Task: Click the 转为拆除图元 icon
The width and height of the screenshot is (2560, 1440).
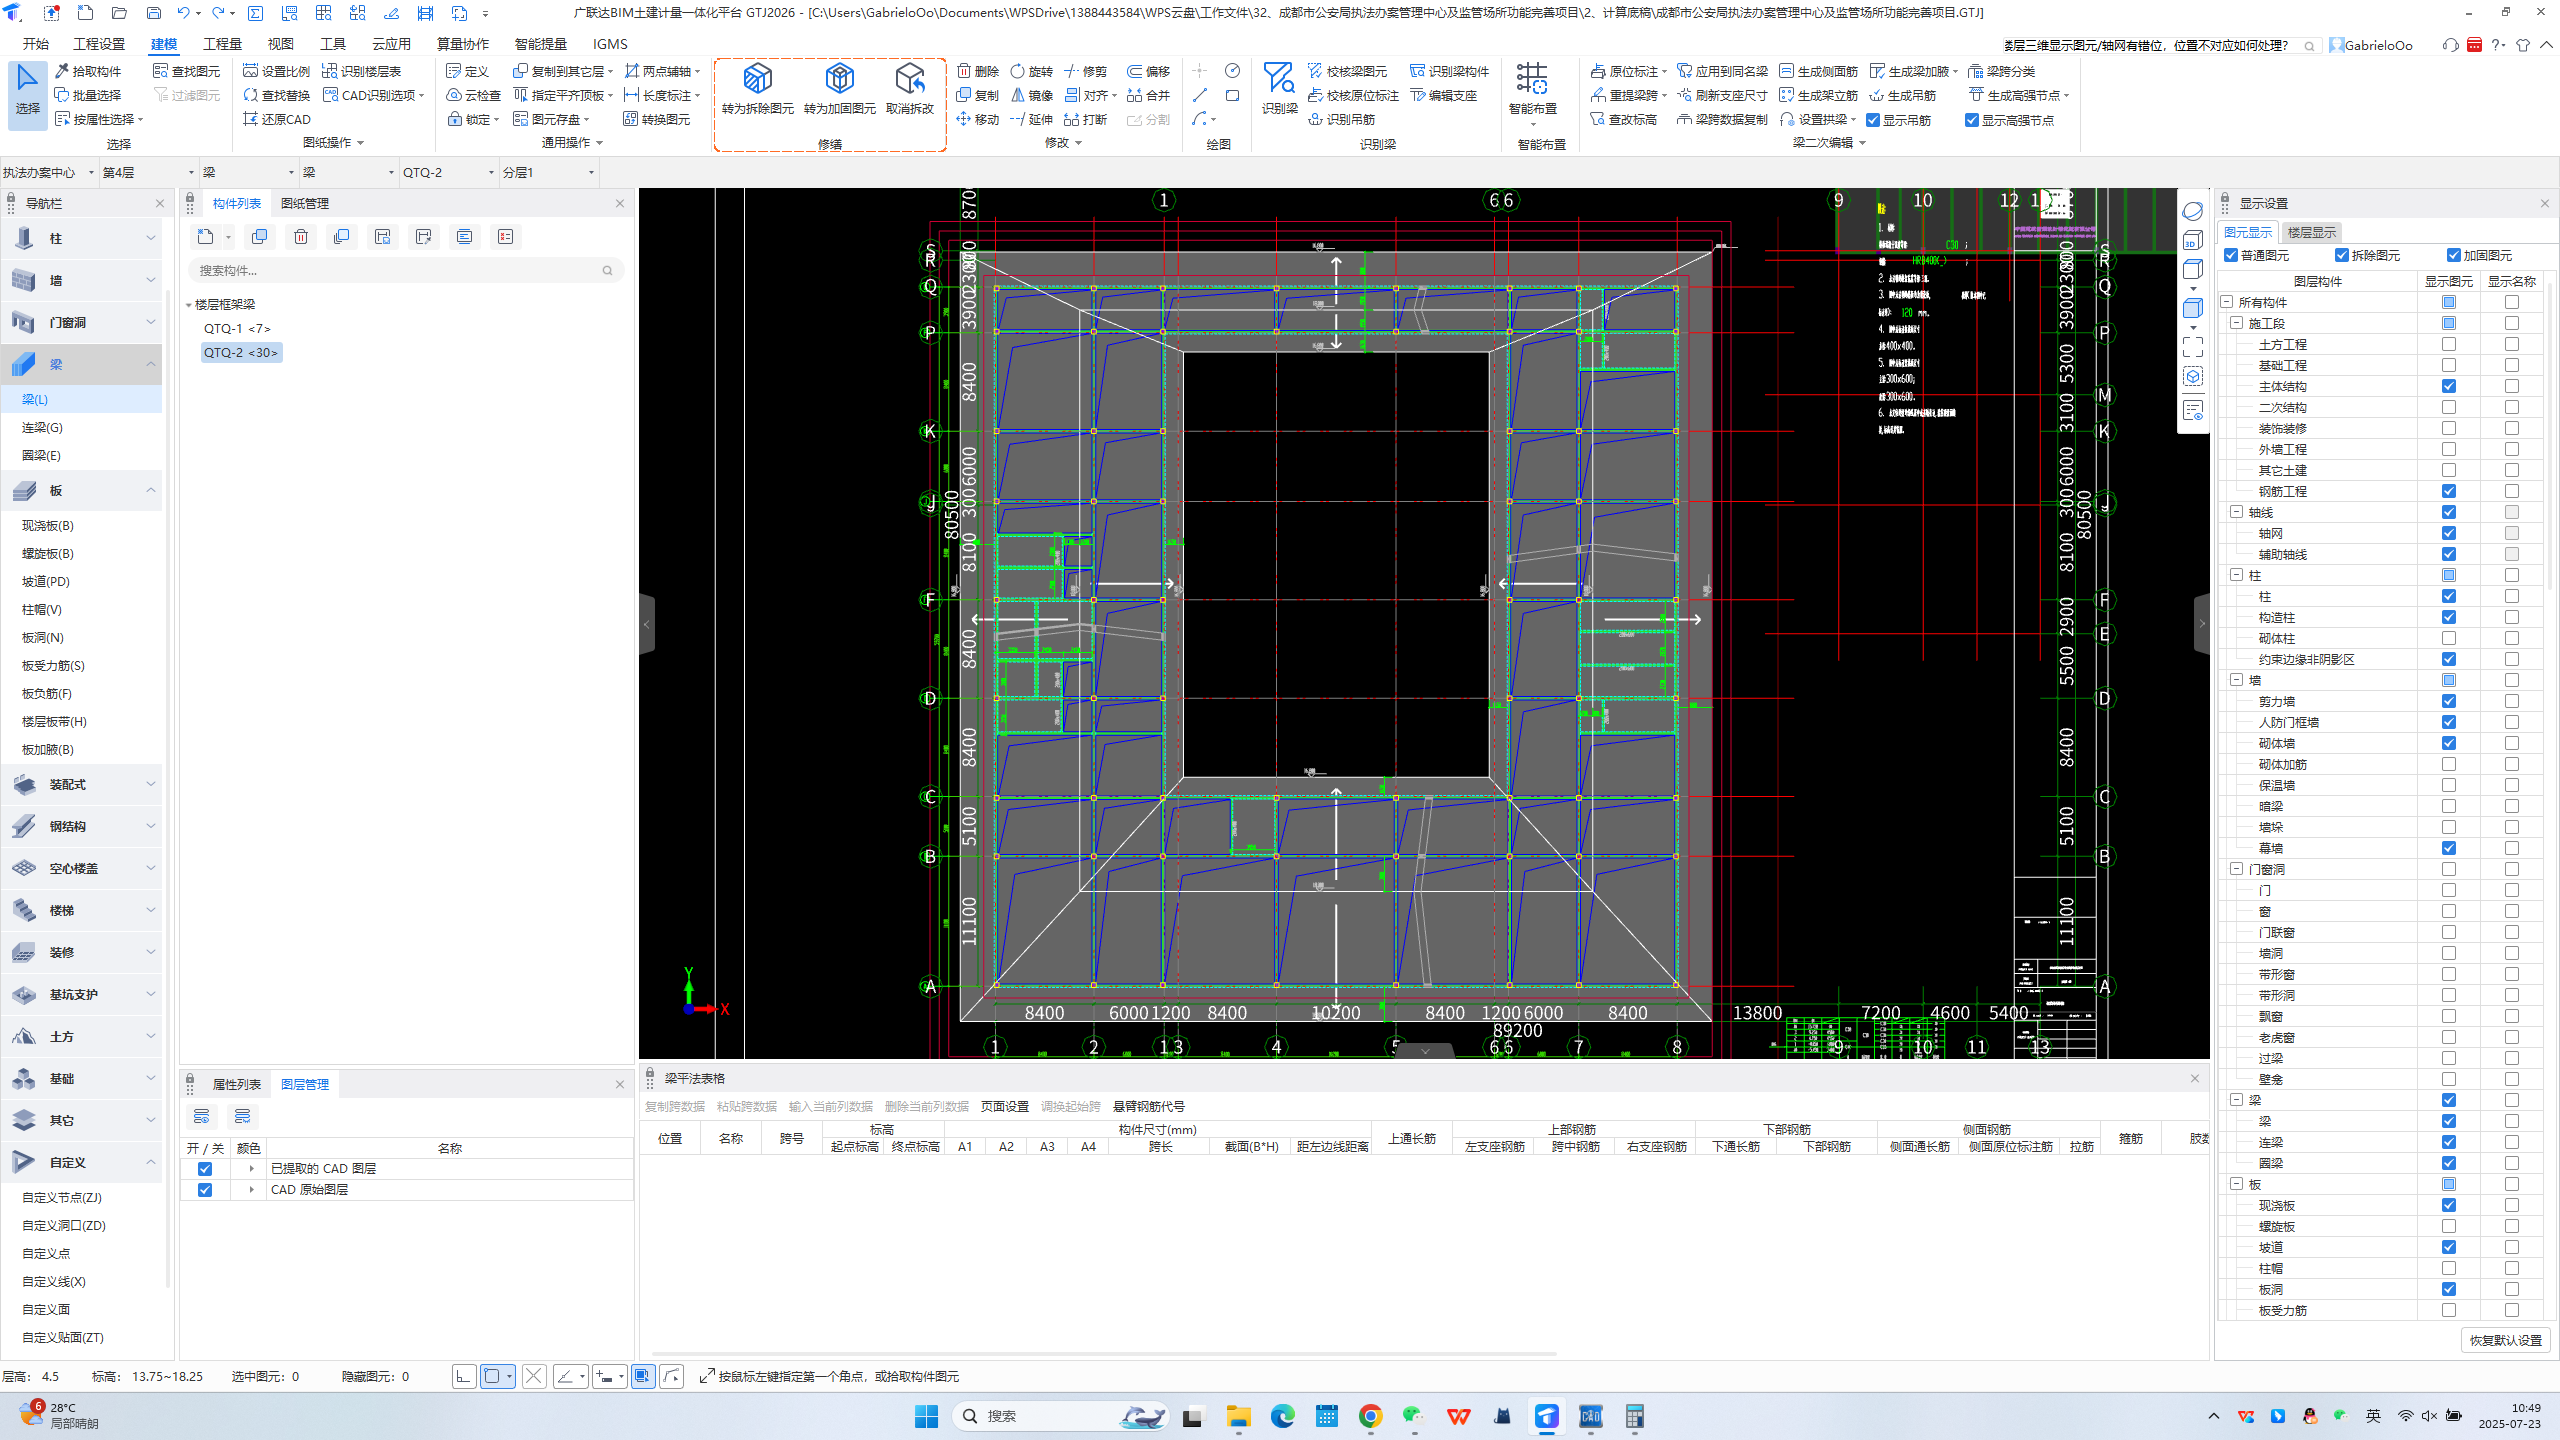Action: coord(757,80)
